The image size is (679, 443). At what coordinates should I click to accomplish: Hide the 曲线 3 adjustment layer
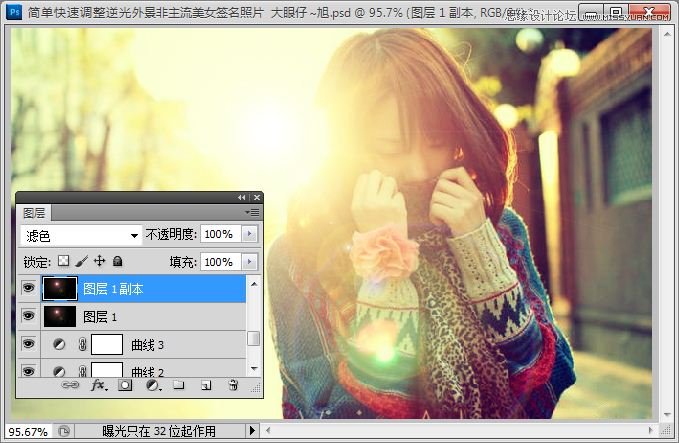pyautogui.click(x=29, y=344)
